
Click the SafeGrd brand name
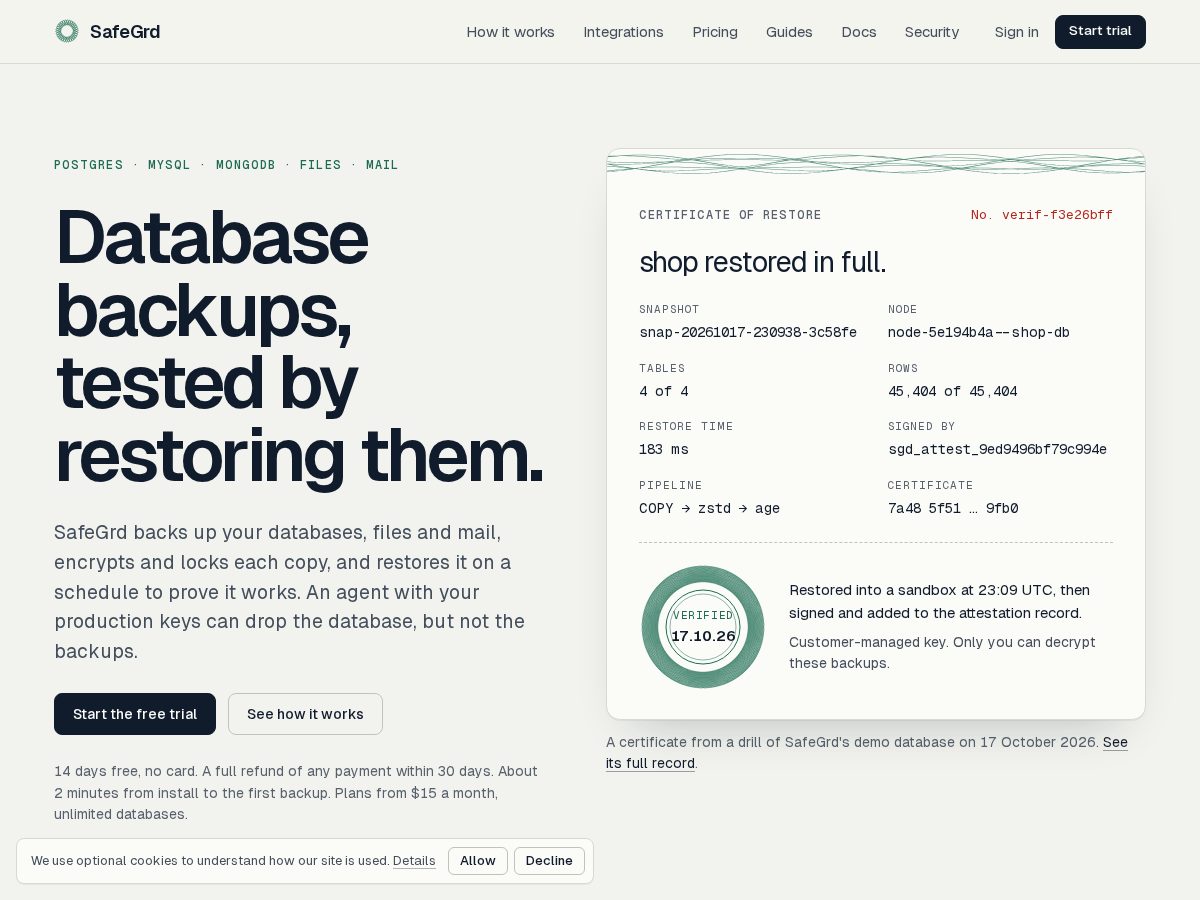[x=125, y=32]
